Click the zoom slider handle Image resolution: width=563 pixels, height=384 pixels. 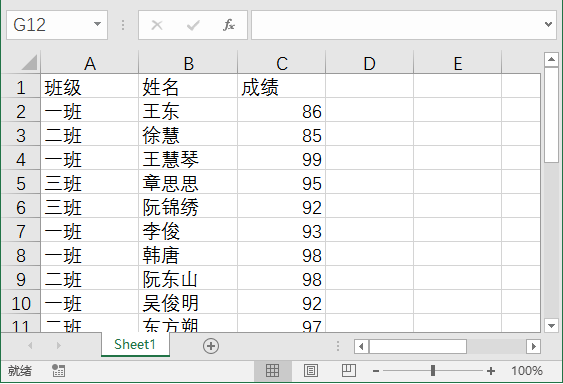tap(433, 370)
